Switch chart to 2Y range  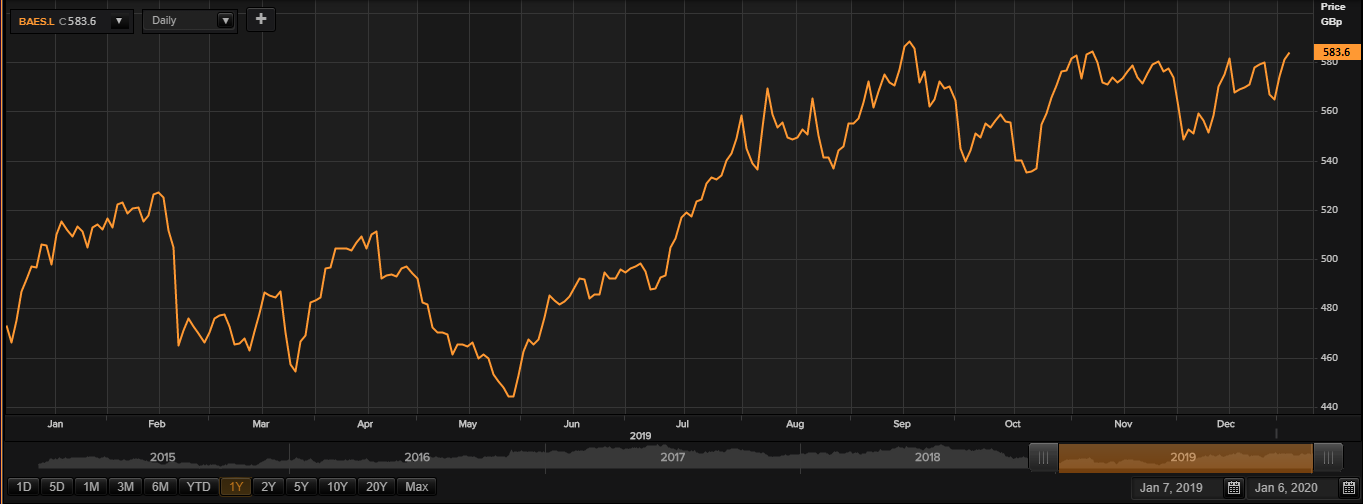(x=268, y=487)
